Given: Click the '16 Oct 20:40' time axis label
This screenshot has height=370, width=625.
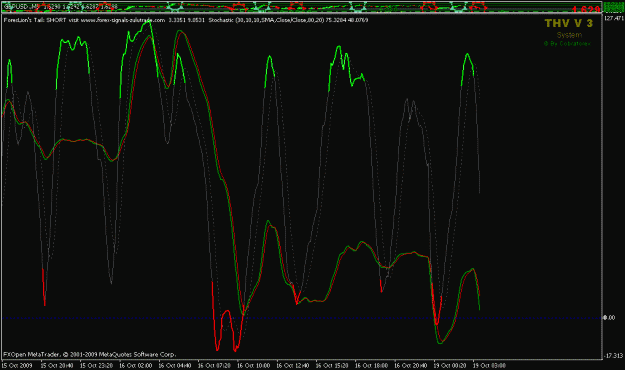Looking at the screenshot, I should point(411,365).
